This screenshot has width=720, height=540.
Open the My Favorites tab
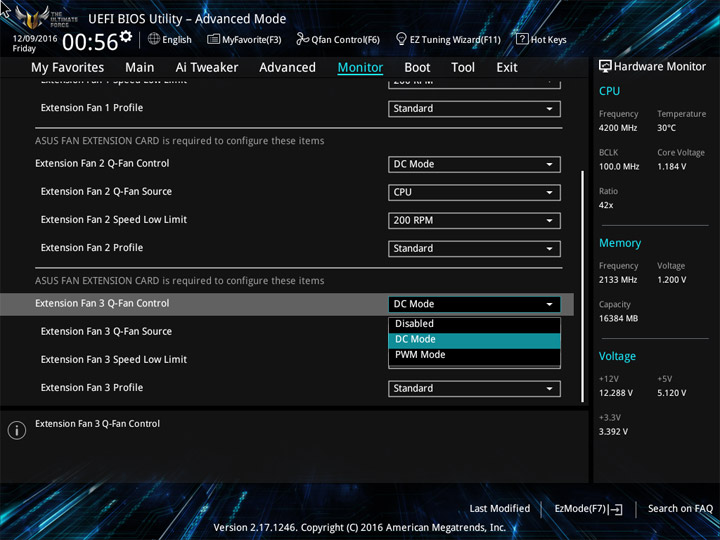tap(68, 68)
